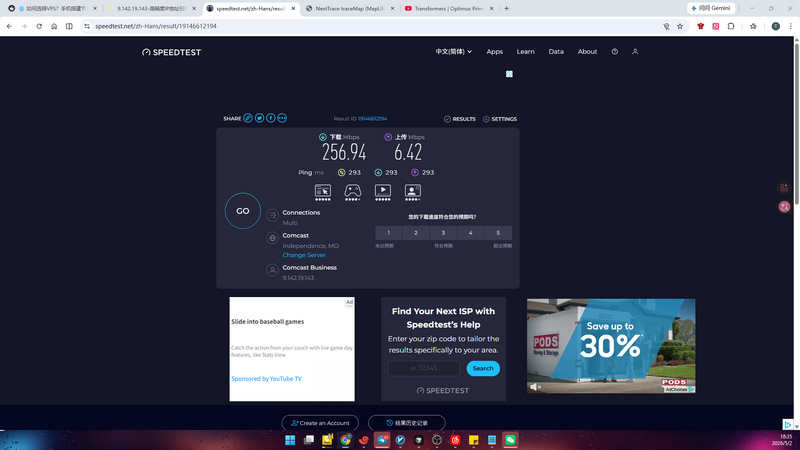Image resolution: width=800 pixels, height=450 pixels.
Task: Open WeChat from the taskbar
Action: [510, 440]
